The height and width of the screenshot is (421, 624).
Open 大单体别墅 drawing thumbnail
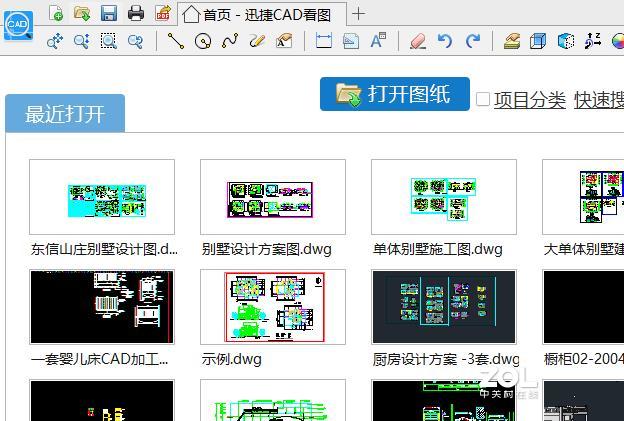point(583,197)
